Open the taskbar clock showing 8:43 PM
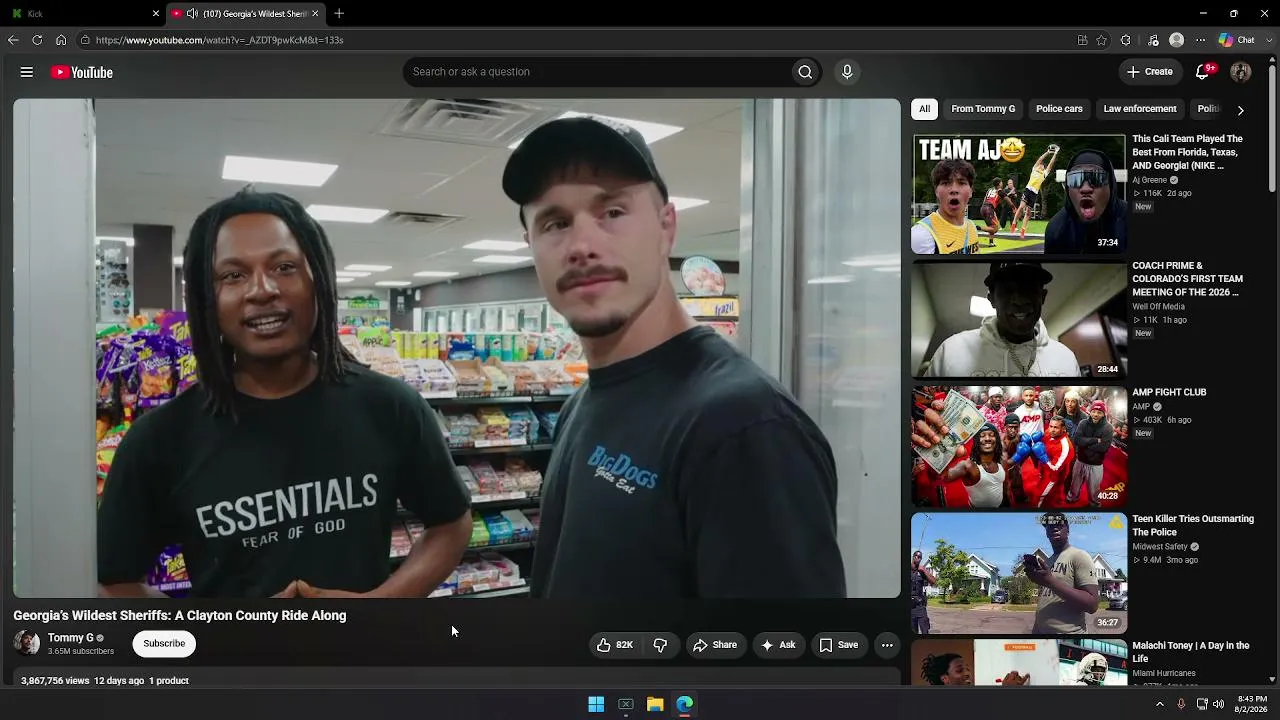Viewport: 1280px width, 720px height. [x=1252, y=704]
